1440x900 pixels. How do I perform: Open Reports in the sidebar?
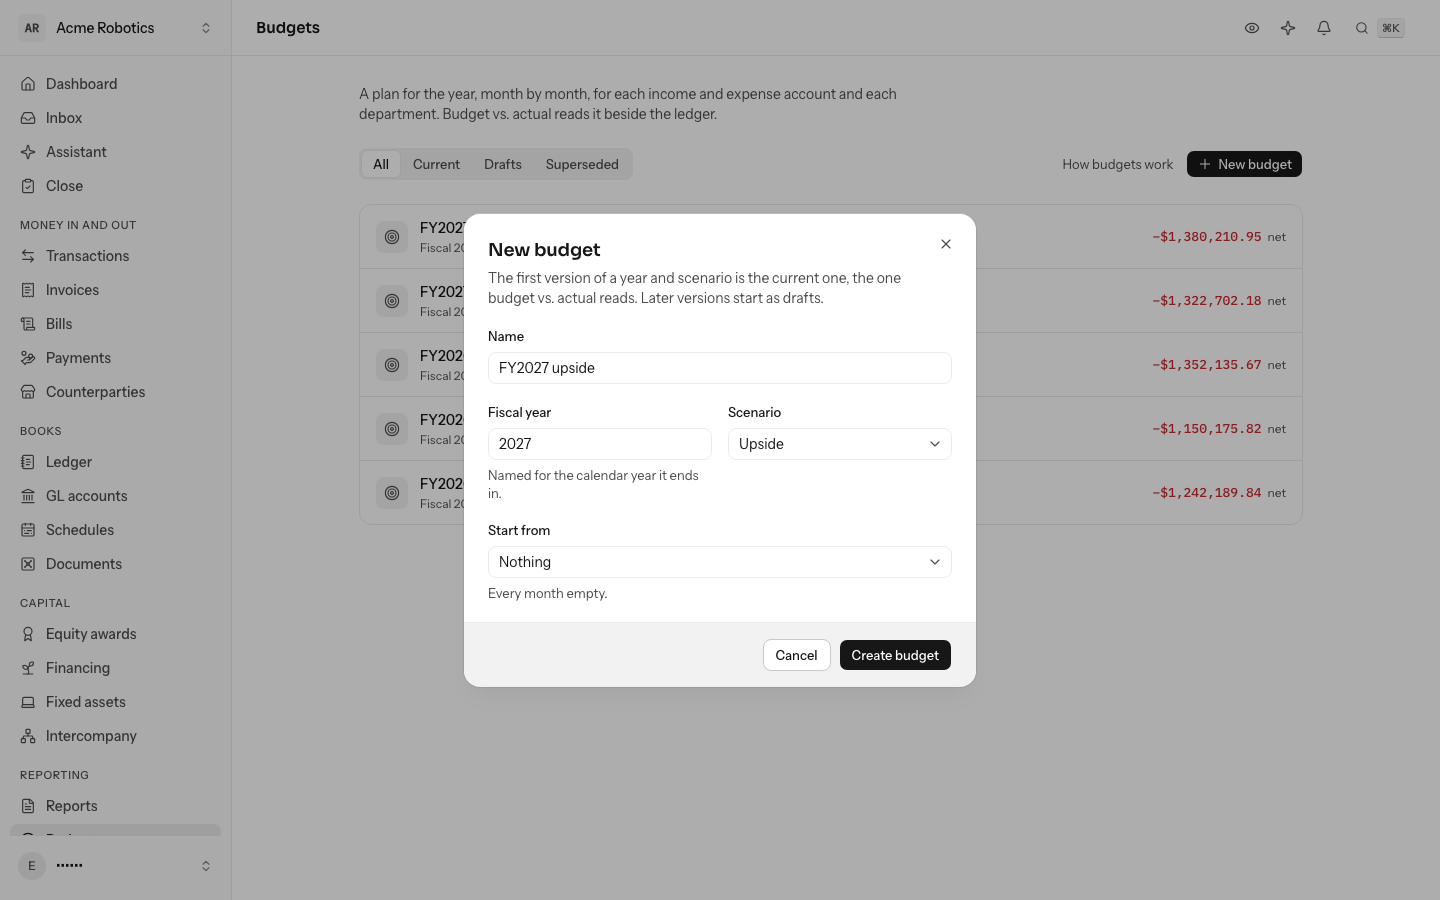(x=115, y=806)
